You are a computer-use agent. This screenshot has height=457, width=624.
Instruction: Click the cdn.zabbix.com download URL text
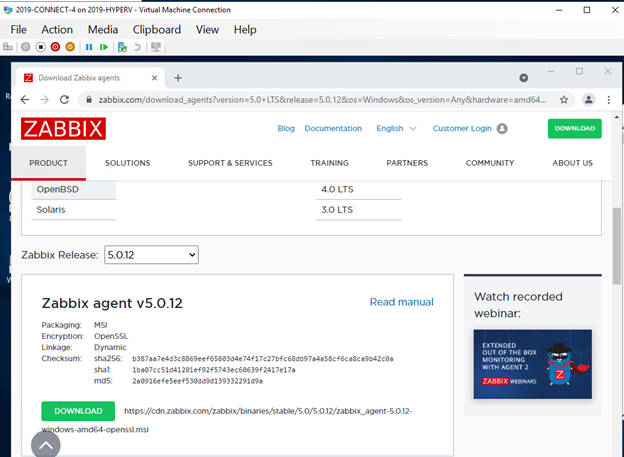[268, 411]
